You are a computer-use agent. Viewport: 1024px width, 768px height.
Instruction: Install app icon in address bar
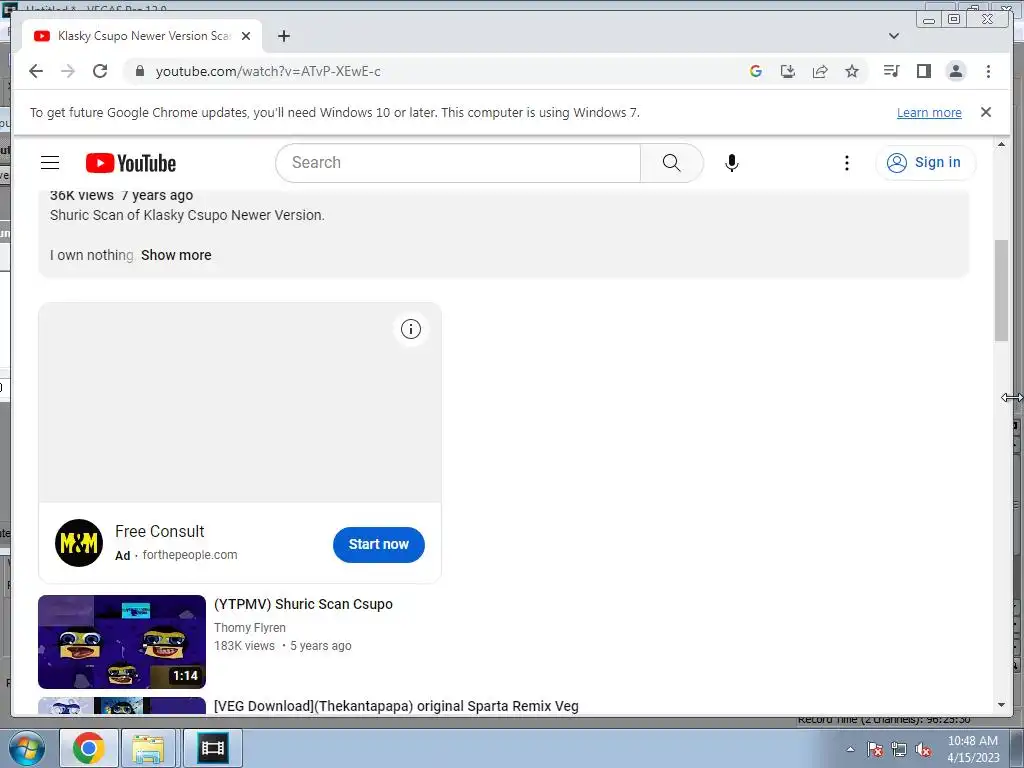[x=788, y=71]
